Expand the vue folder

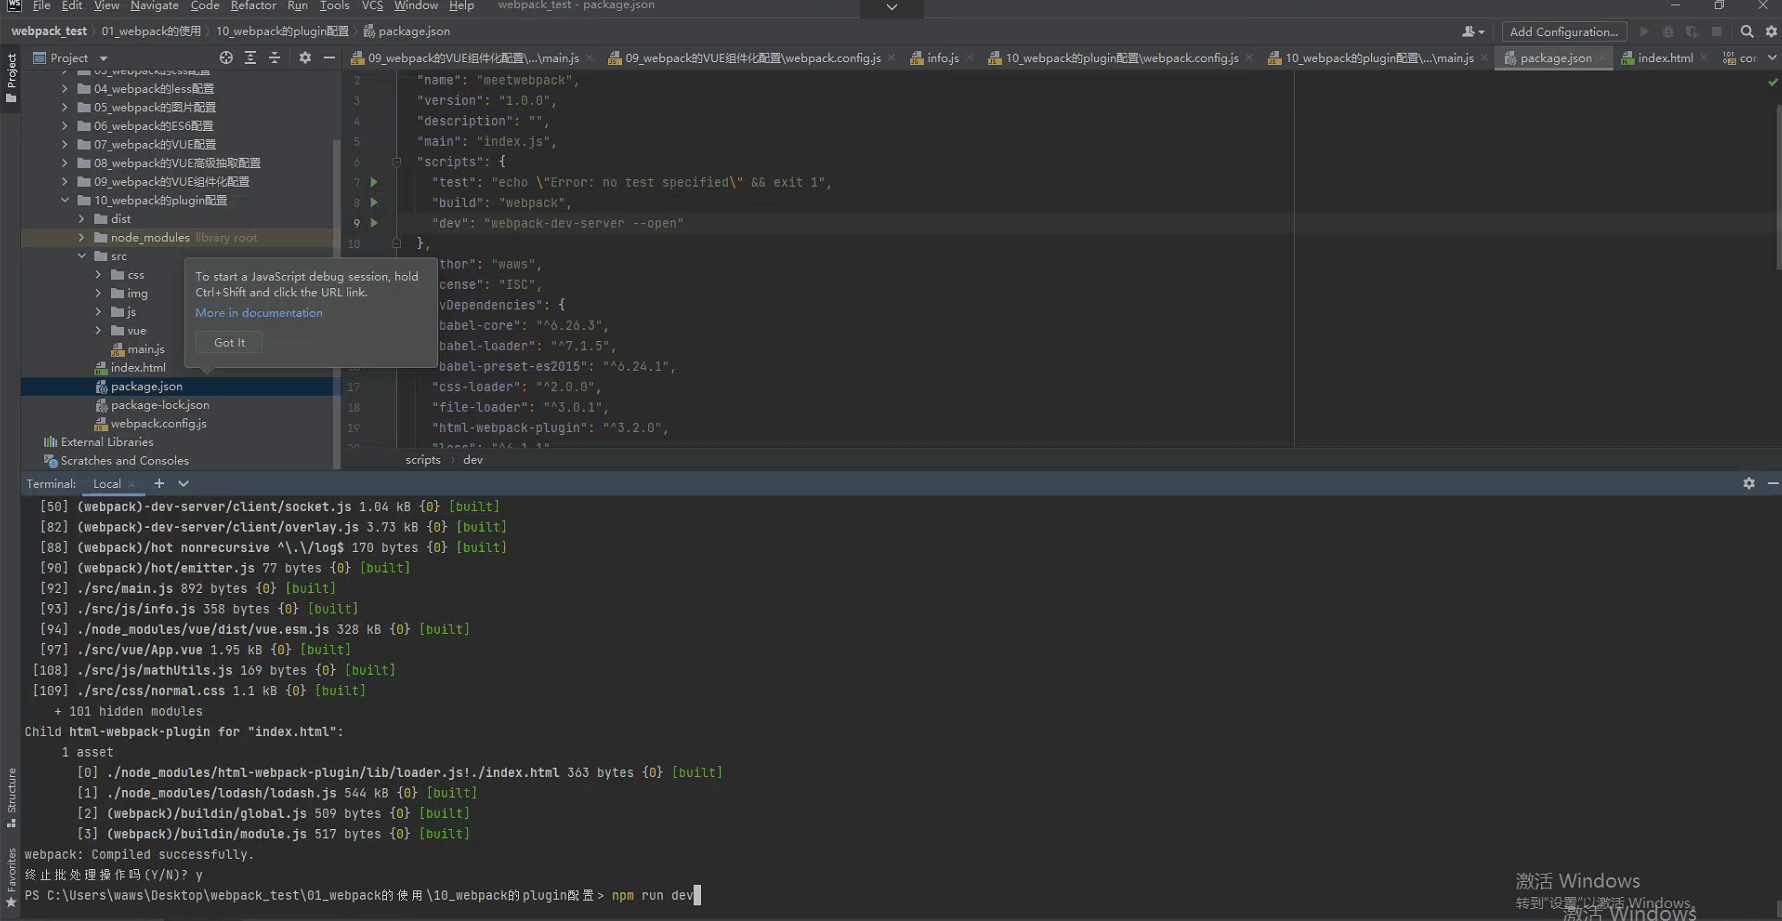click(x=98, y=331)
